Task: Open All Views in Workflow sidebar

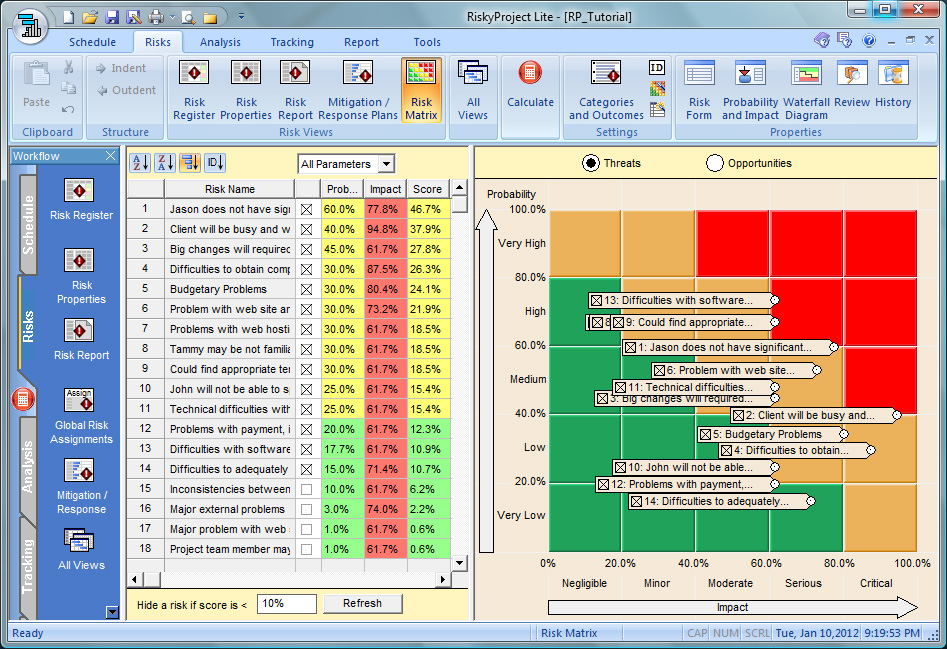Action: 81,549
